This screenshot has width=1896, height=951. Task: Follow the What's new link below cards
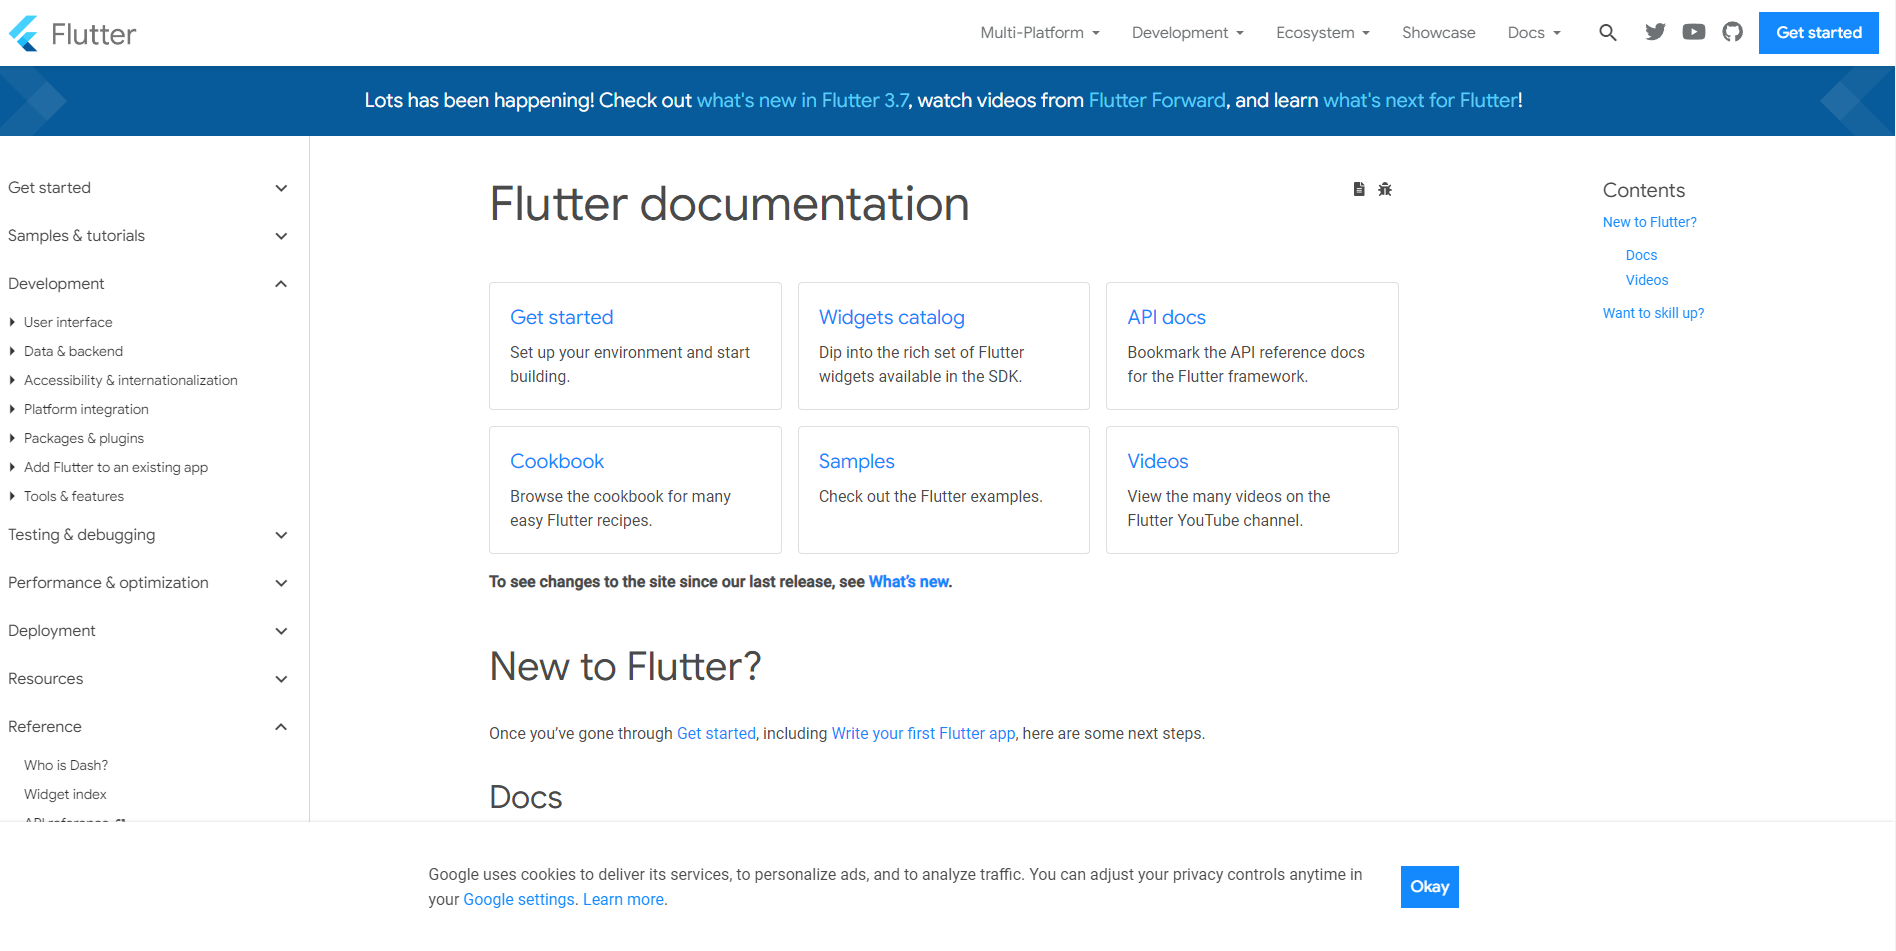click(x=909, y=582)
